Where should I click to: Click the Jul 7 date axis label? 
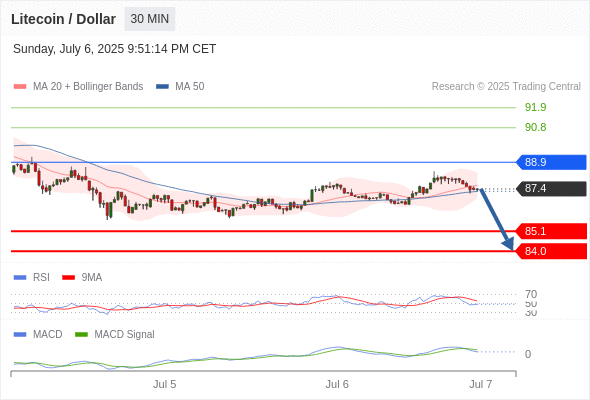(x=481, y=384)
